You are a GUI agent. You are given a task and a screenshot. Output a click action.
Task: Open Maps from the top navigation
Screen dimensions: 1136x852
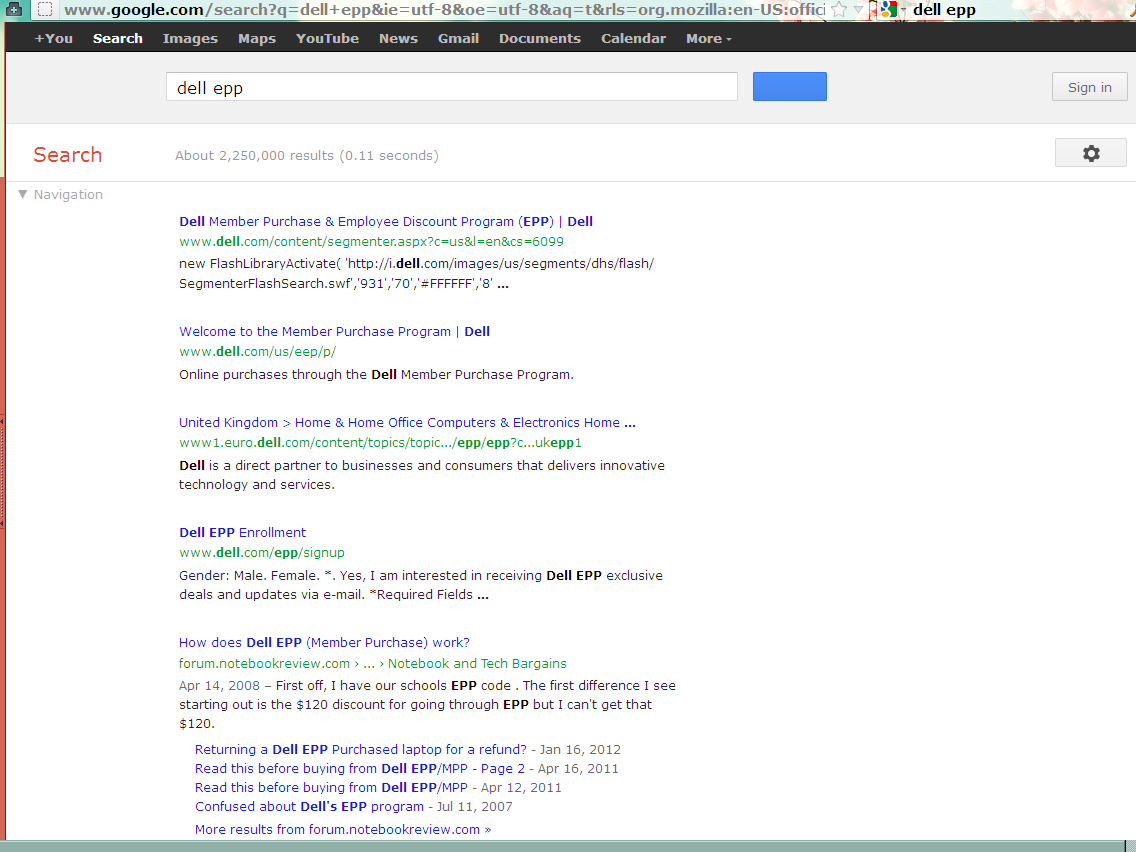coord(256,39)
